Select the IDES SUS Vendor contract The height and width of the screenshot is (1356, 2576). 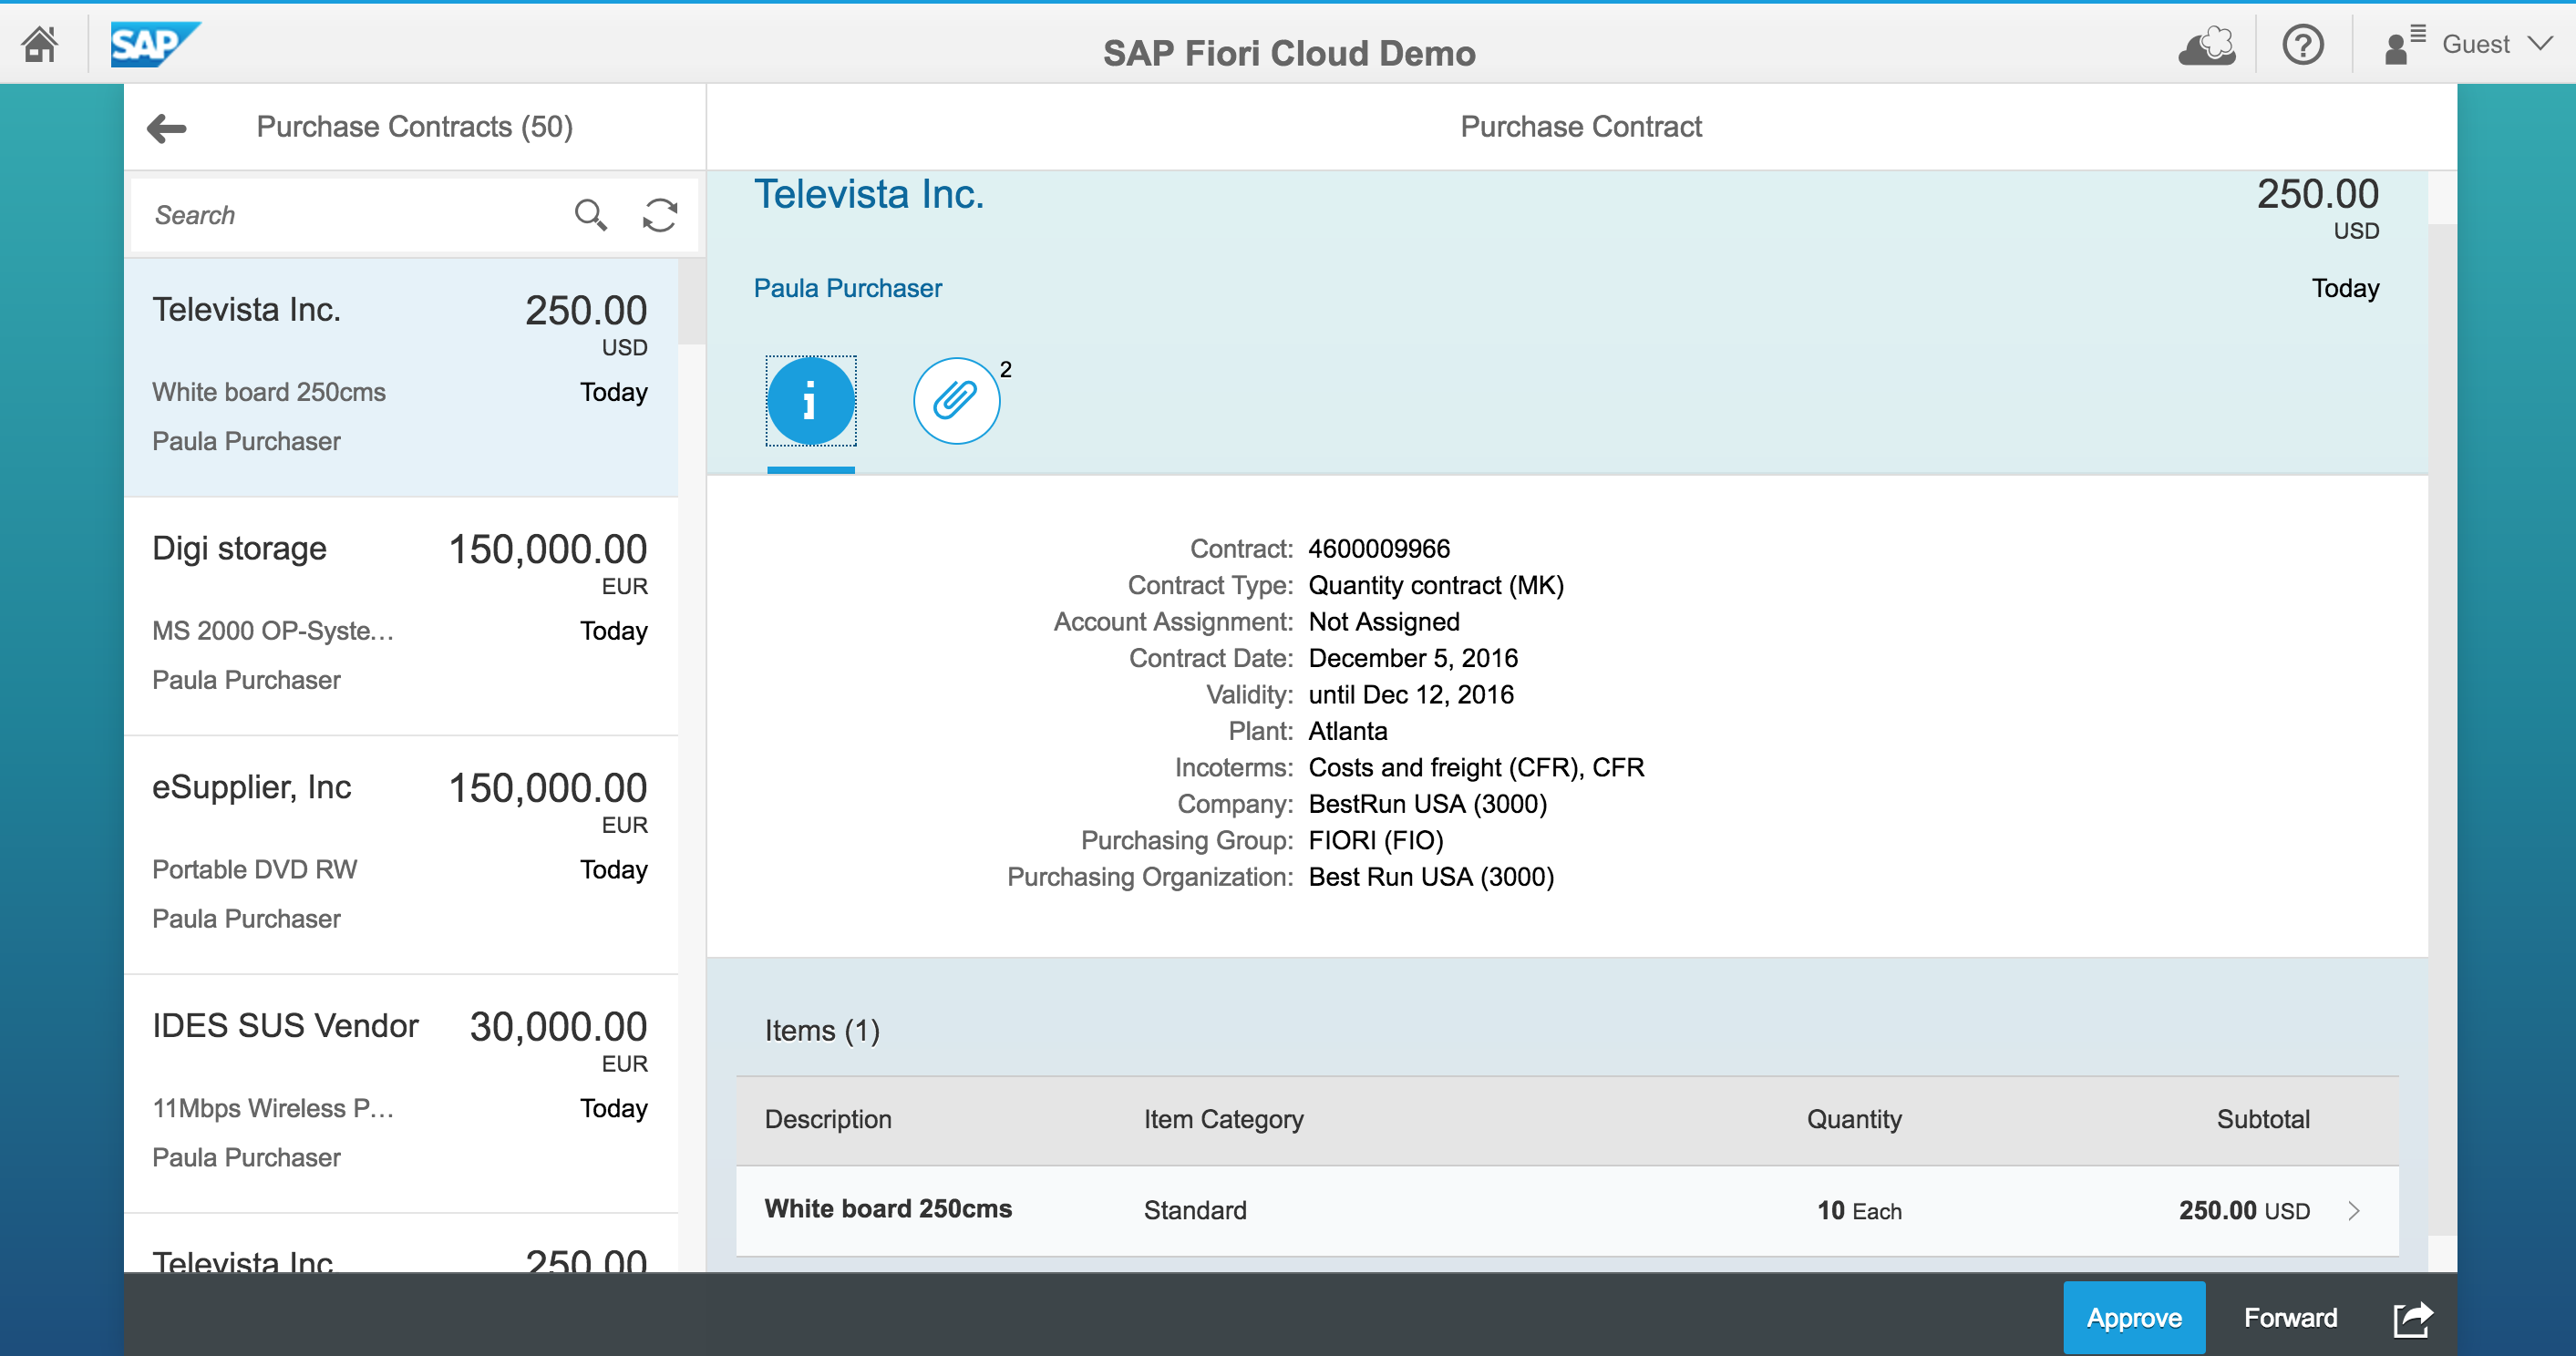click(x=401, y=1095)
